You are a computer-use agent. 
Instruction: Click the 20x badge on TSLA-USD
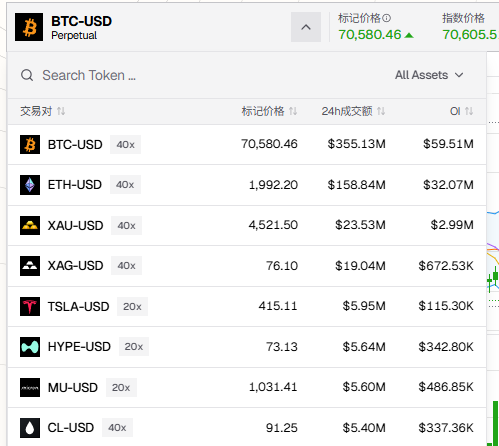point(132,306)
